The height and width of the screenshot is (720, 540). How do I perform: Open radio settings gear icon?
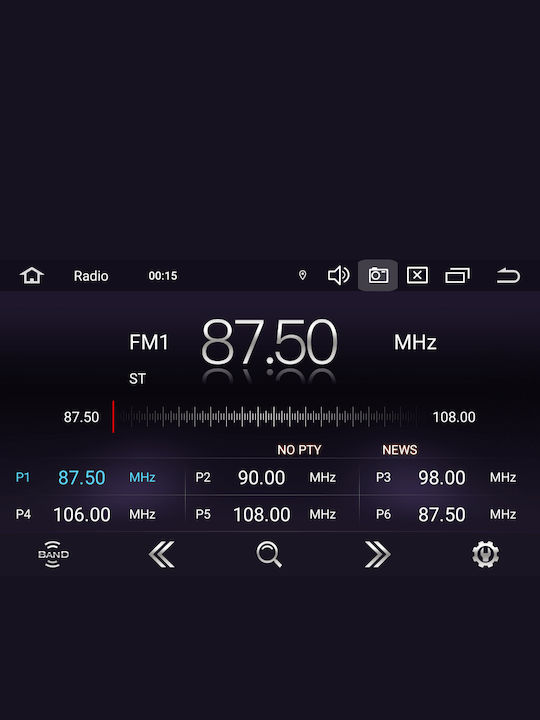485,554
